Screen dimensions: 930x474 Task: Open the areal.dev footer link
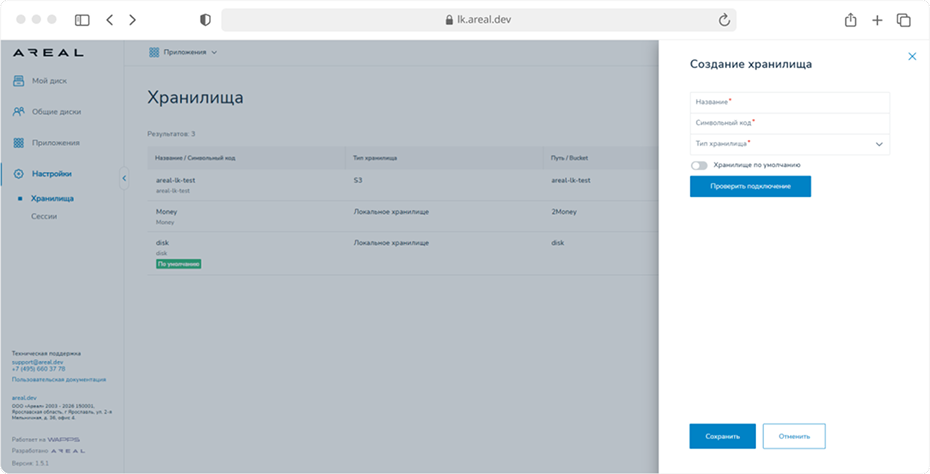point(24,398)
